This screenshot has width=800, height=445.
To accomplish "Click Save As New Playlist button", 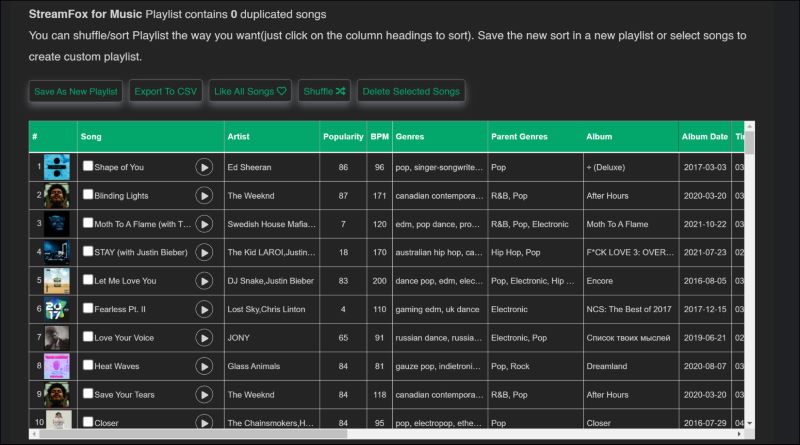I will (76, 91).
